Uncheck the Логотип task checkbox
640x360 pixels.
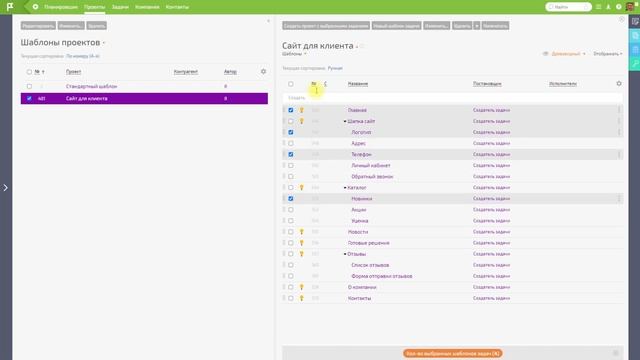tap(291, 132)
